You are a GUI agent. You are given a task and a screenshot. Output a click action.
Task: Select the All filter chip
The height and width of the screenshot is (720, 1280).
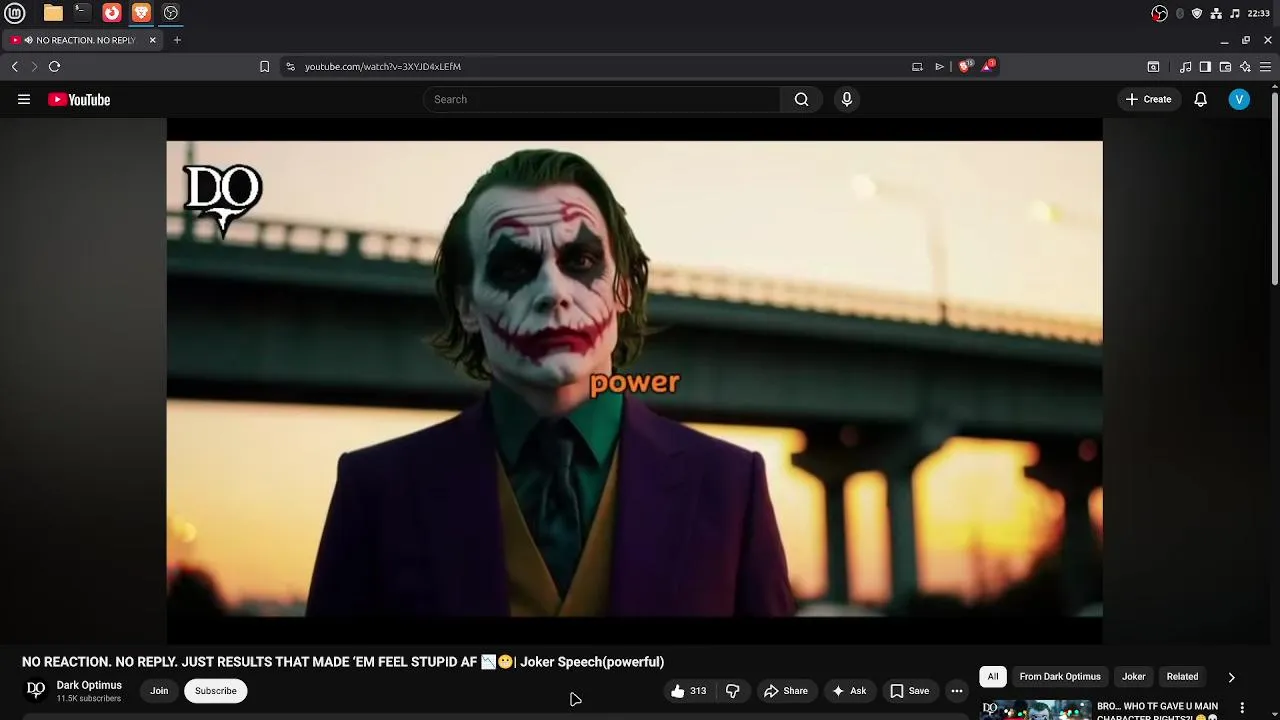993,677
